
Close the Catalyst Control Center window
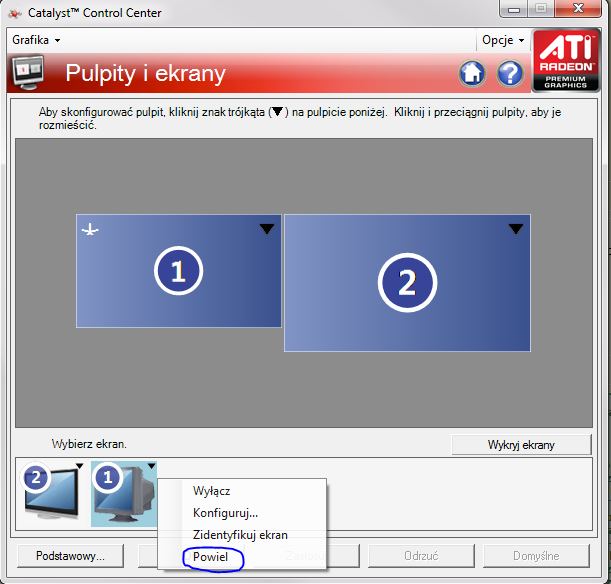(x=578, y=9)
